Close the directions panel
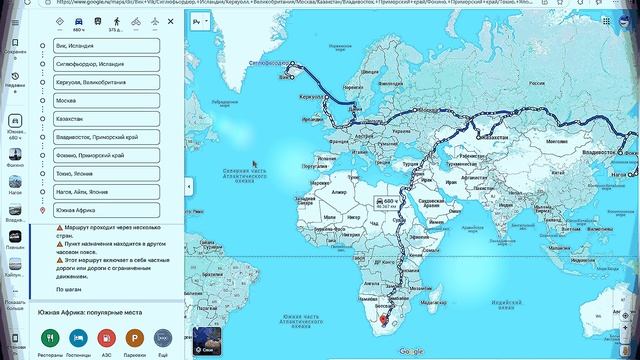640x360 pixels. [171, 21]
